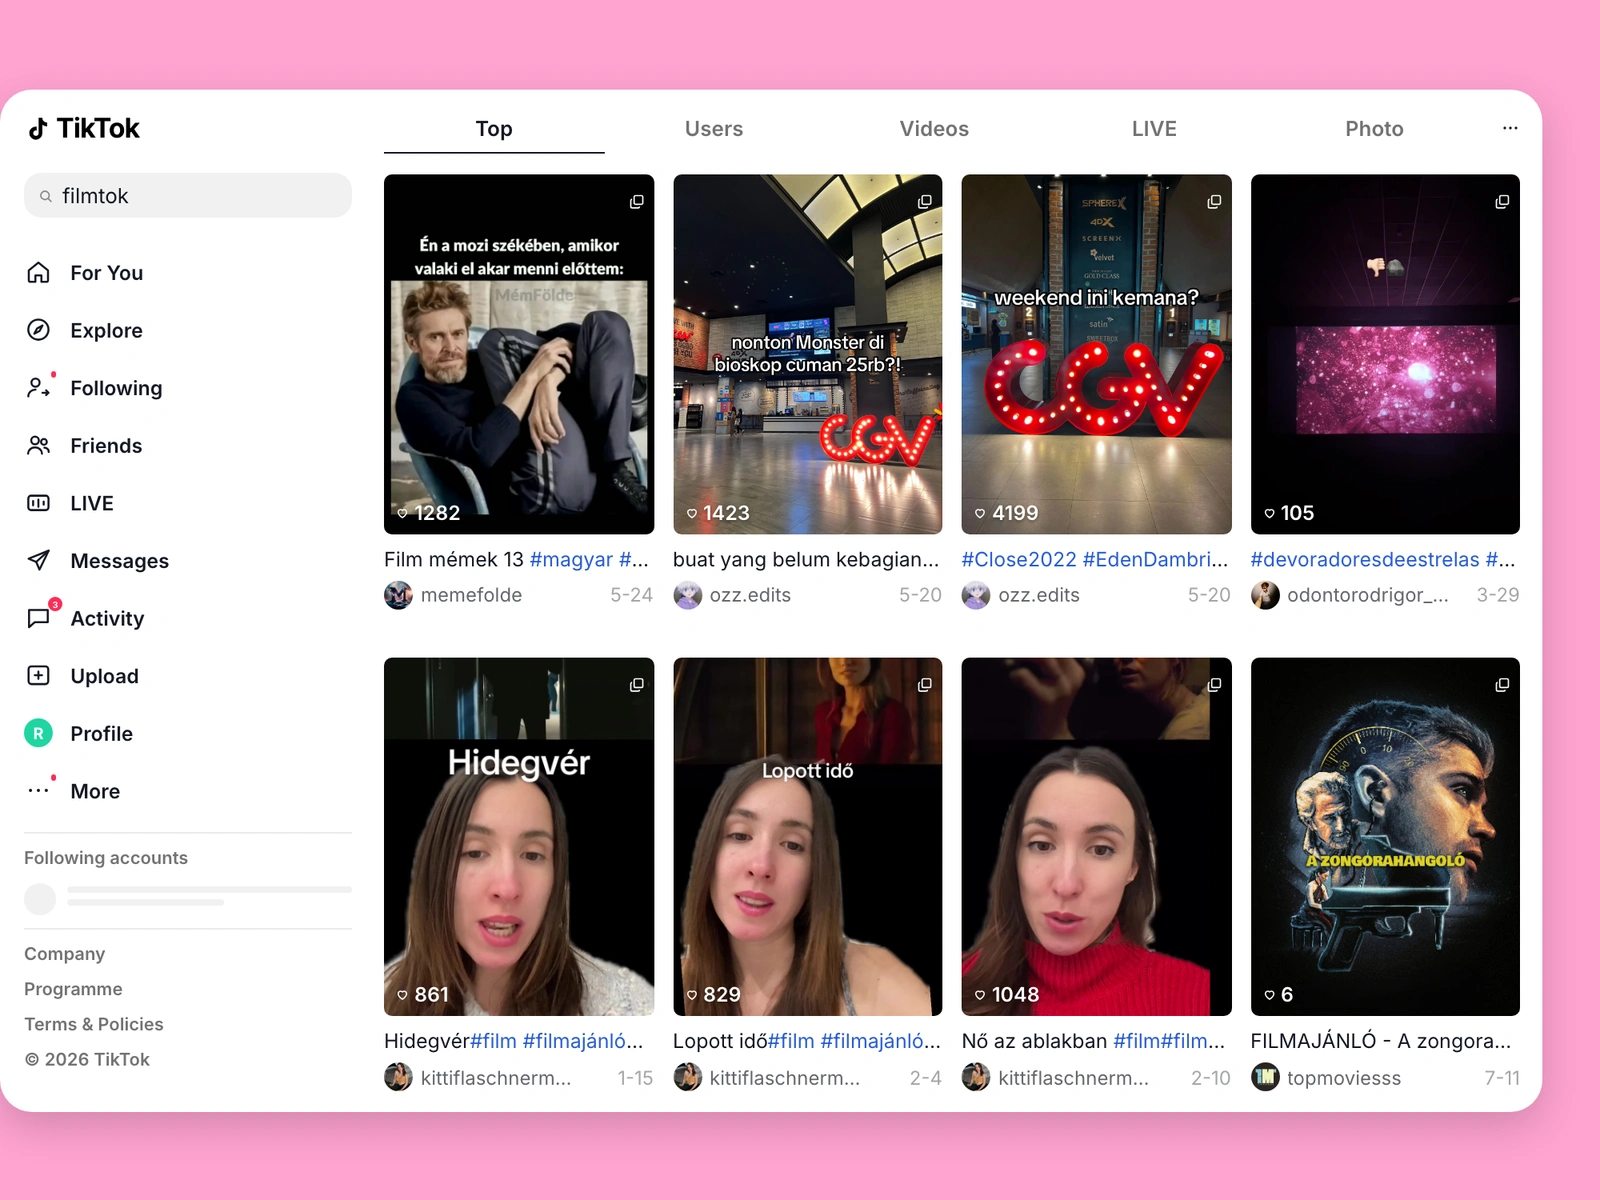Open the Lopott idő video thumbnail
Image resolution: width=1600 pixels, height=1200 pixels.
point(807,836)
